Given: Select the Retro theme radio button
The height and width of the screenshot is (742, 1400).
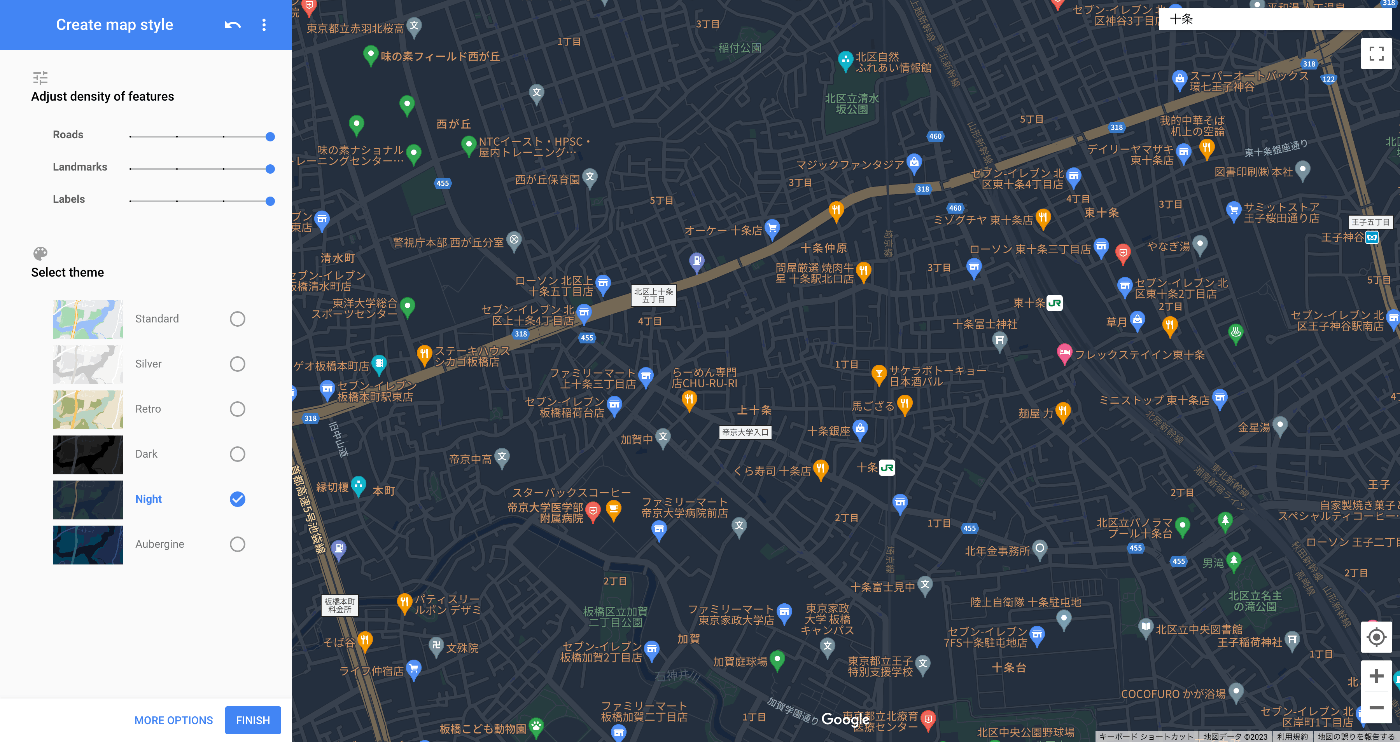Looking at the screenshot, I should pyautogui.click(x=237, y=409).
